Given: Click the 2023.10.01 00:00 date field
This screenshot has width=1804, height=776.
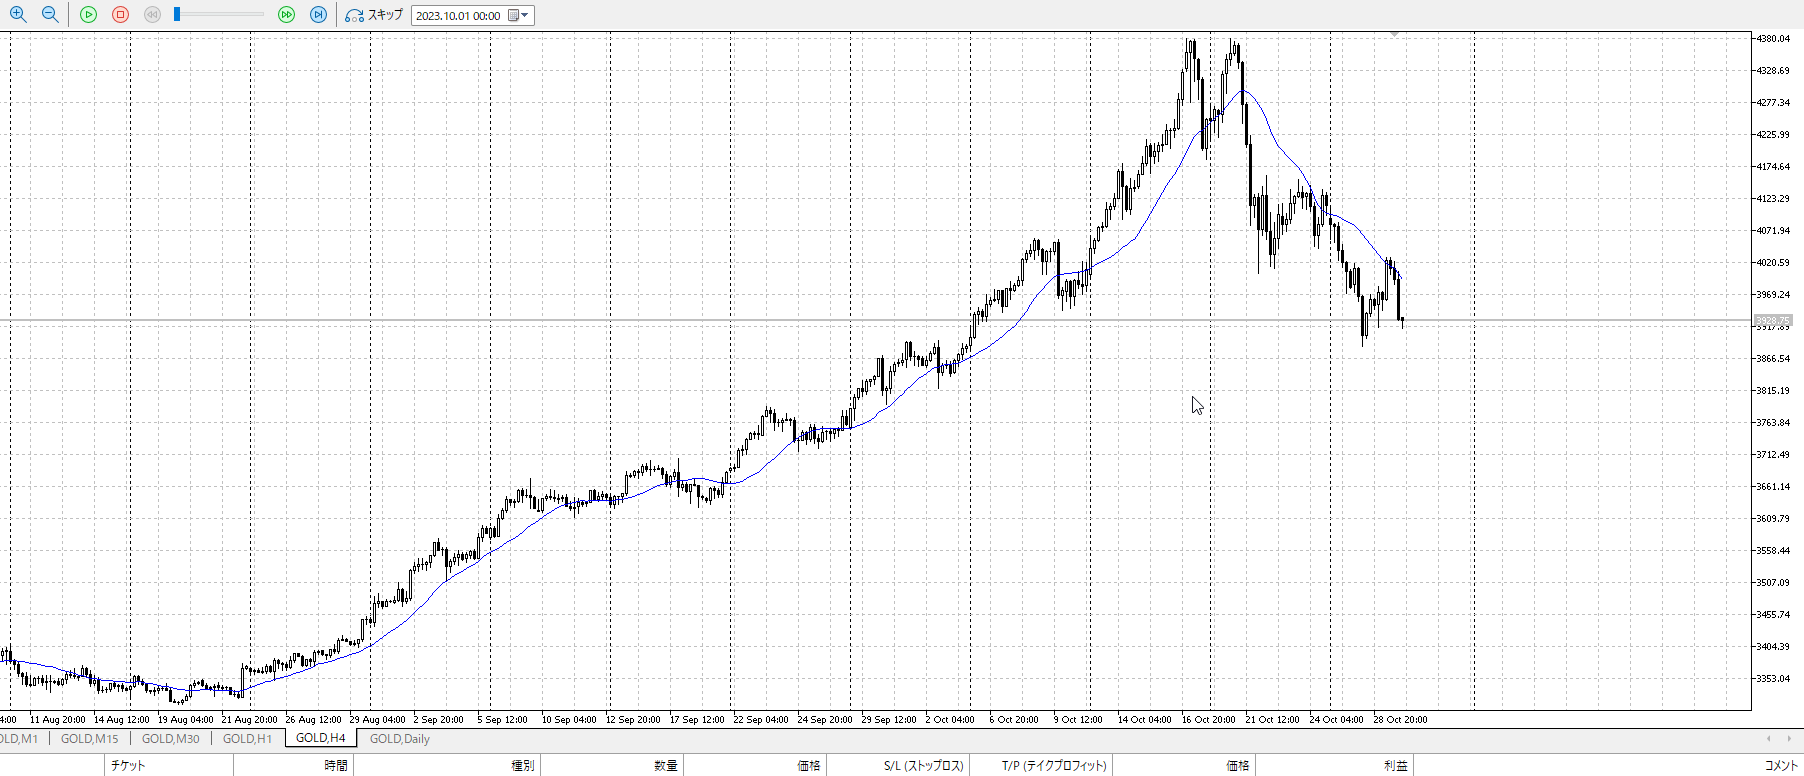Looking at the screenshot, I should (x=459, y=16).
